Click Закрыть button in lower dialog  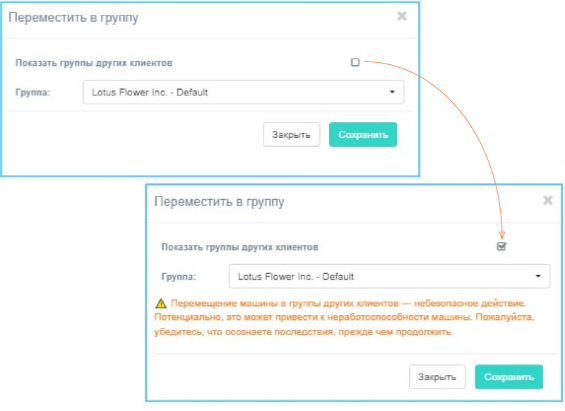437,377
